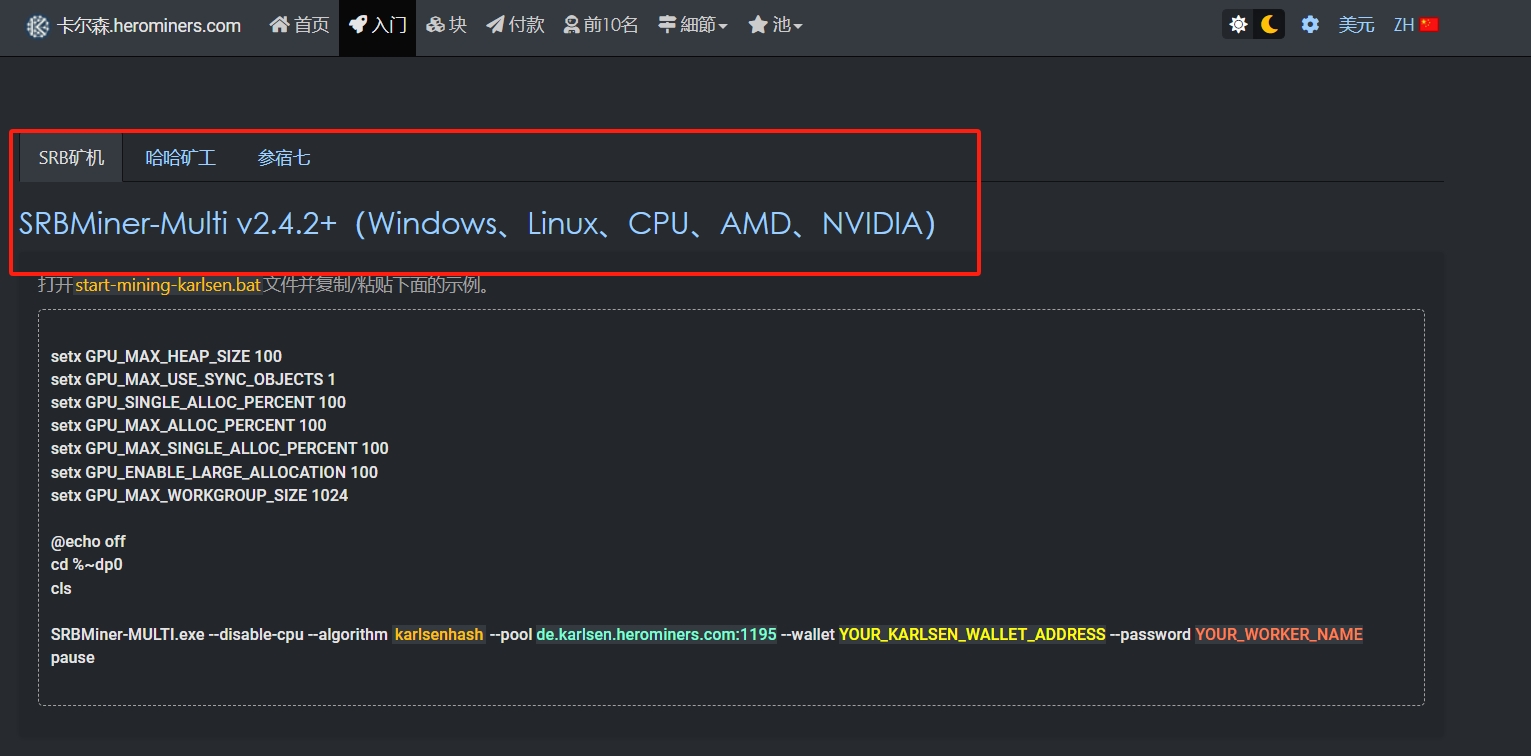Click the de.karlsen.herominers.com:1195 pool address
The width and height of the screenshot is (1531, 756).
pyautogui.click(x=656, y=635)
